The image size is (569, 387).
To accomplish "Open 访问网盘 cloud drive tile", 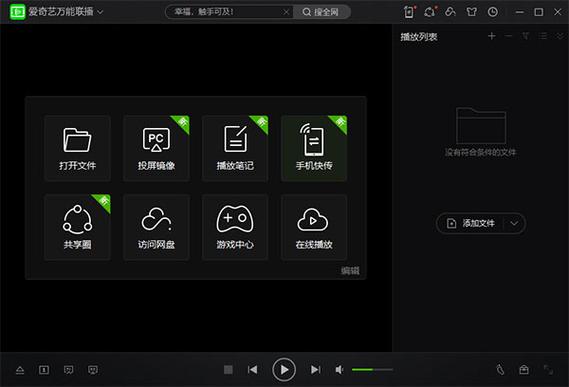I will tap(156, 227).
